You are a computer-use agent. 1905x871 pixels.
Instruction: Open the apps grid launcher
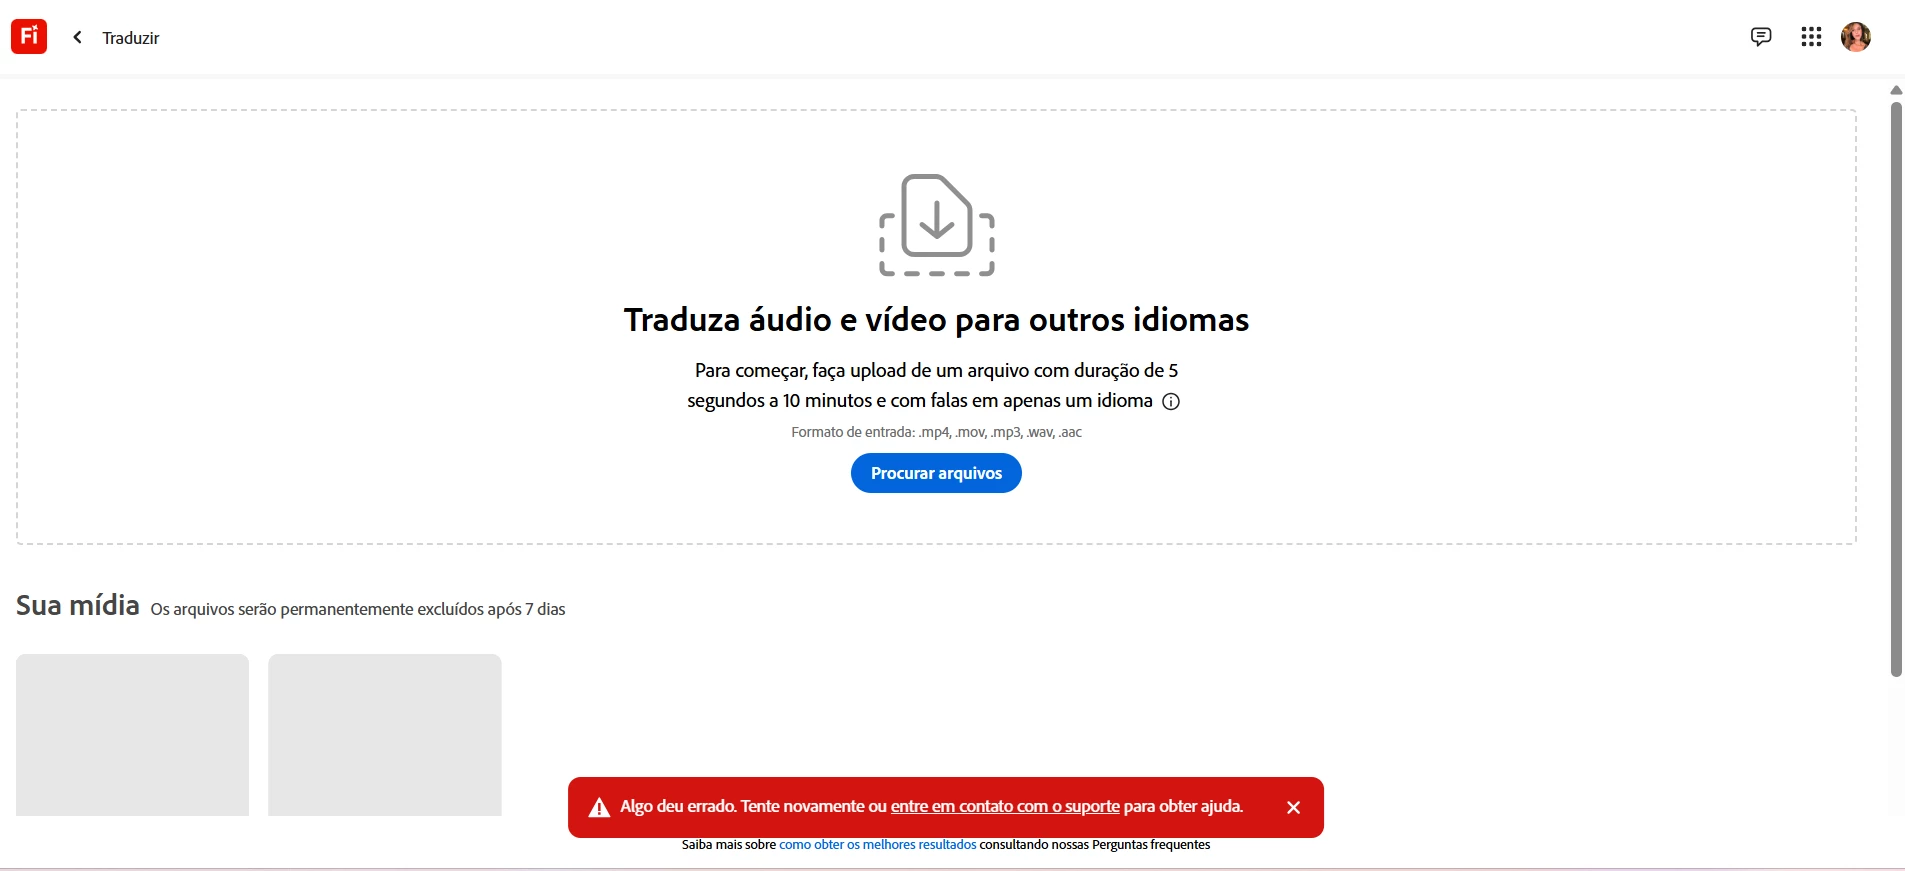pyautogui.click(x=1811, y=37)
